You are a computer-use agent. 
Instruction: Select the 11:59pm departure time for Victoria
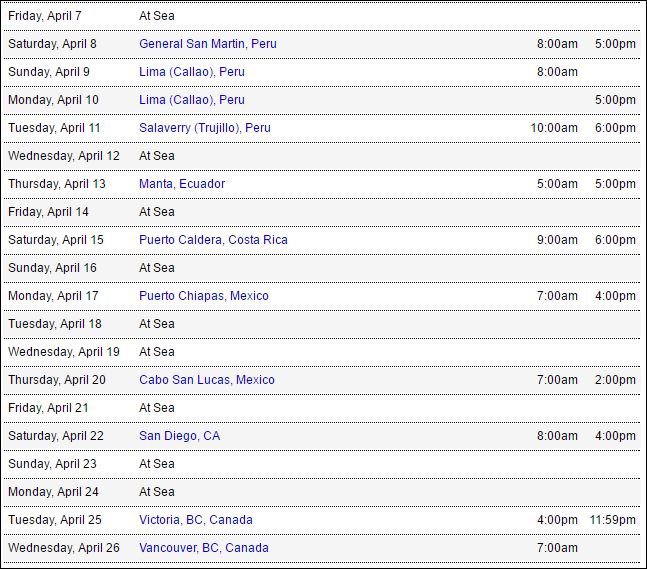612,520
